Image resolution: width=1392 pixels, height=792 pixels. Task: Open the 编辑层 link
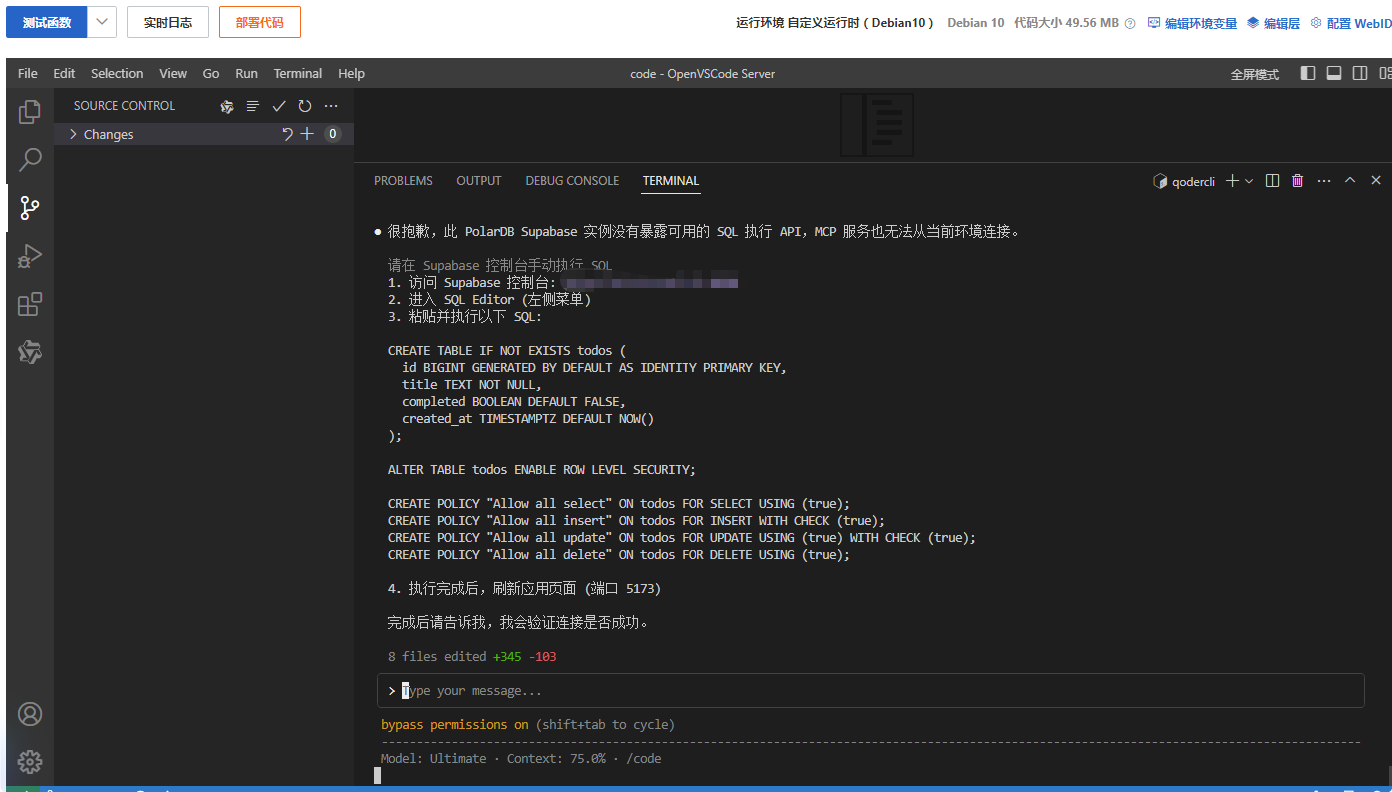(1273, 23)
